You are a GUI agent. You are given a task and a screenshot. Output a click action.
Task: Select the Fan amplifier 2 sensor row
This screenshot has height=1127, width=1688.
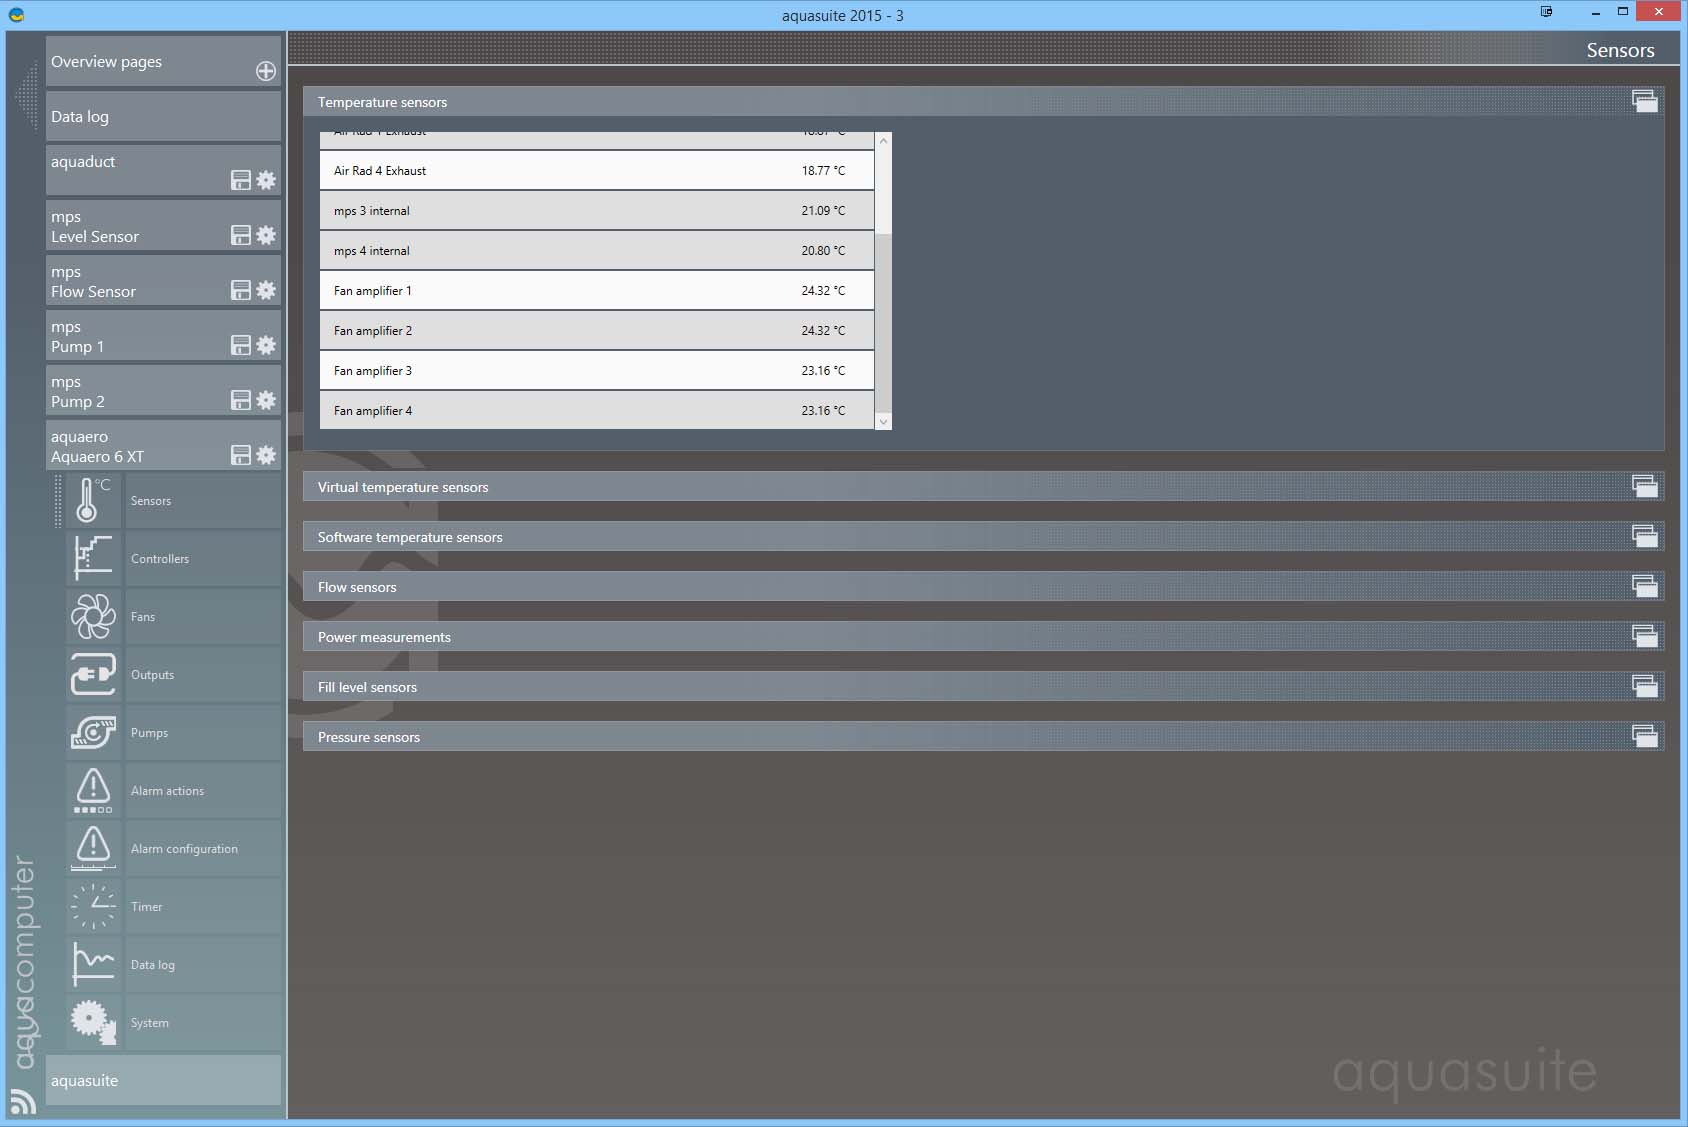tap(597, 331)
